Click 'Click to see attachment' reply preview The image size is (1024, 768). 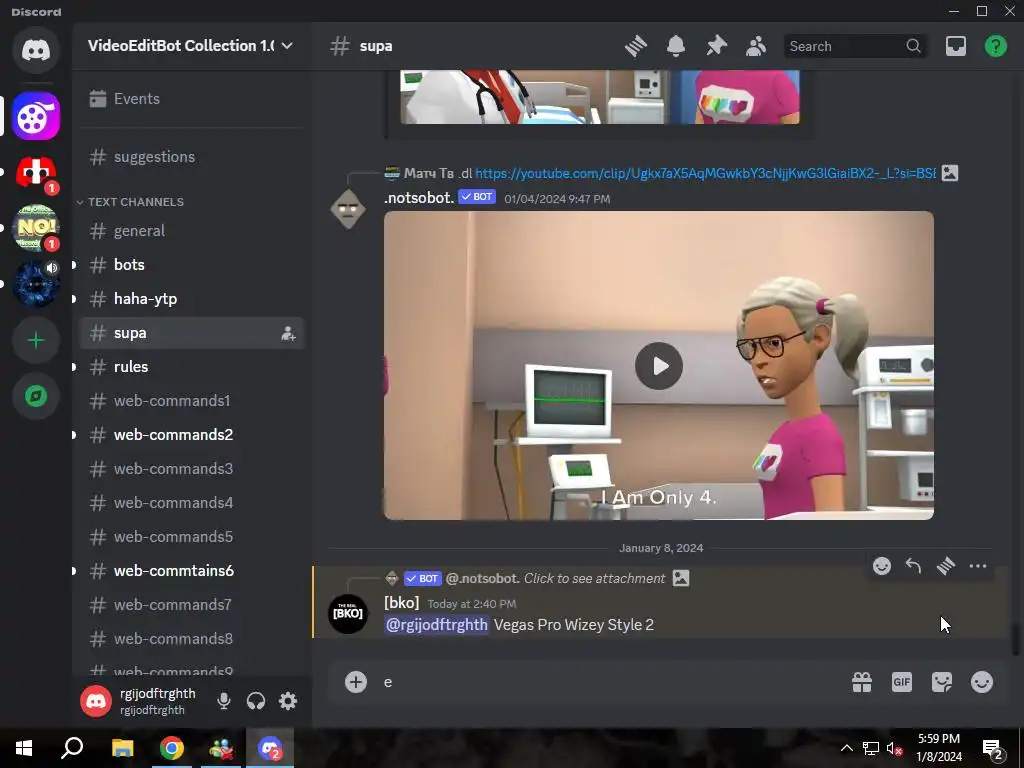point(594,578)
